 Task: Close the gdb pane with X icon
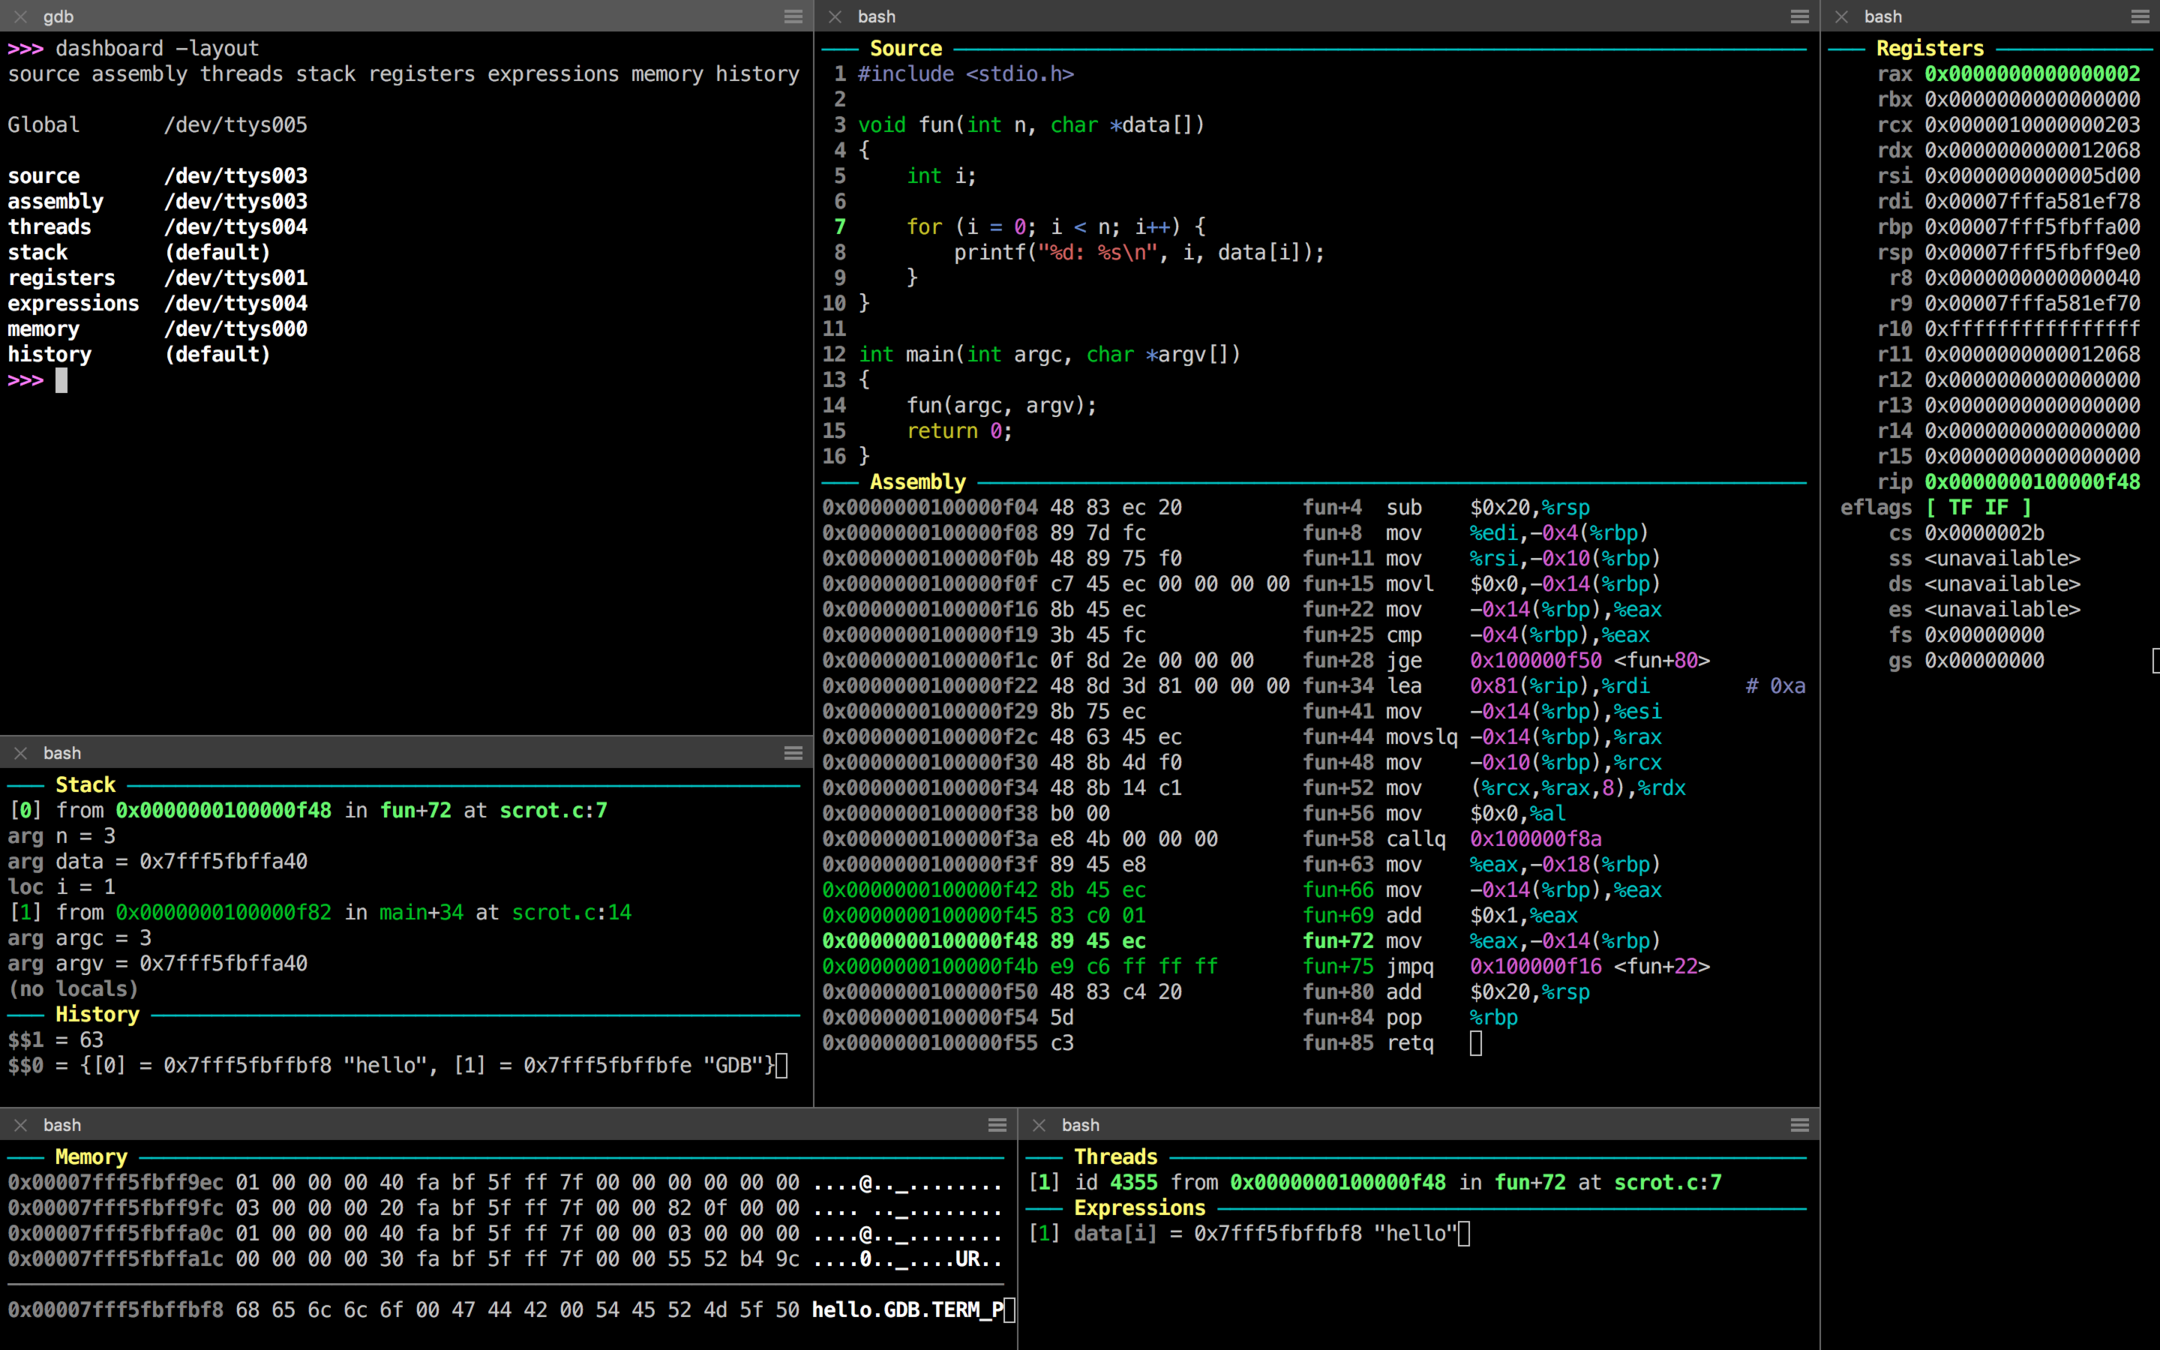coord(20,16)
